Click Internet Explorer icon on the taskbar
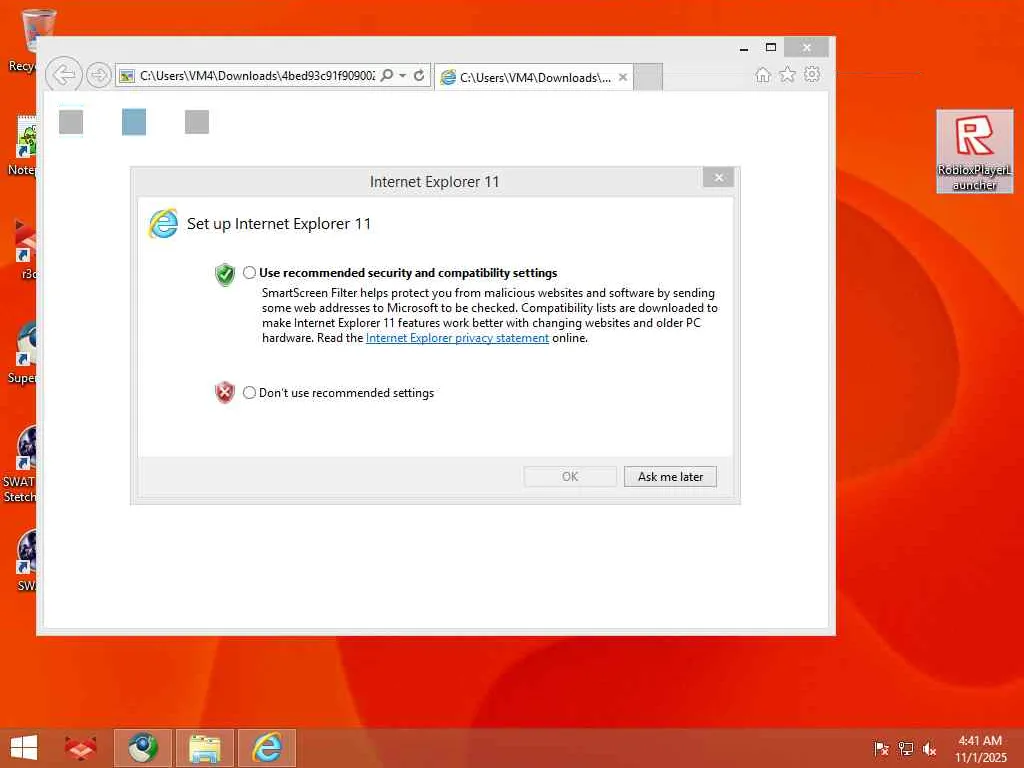This screenshot has height=768, width=1024. point(267,748)
